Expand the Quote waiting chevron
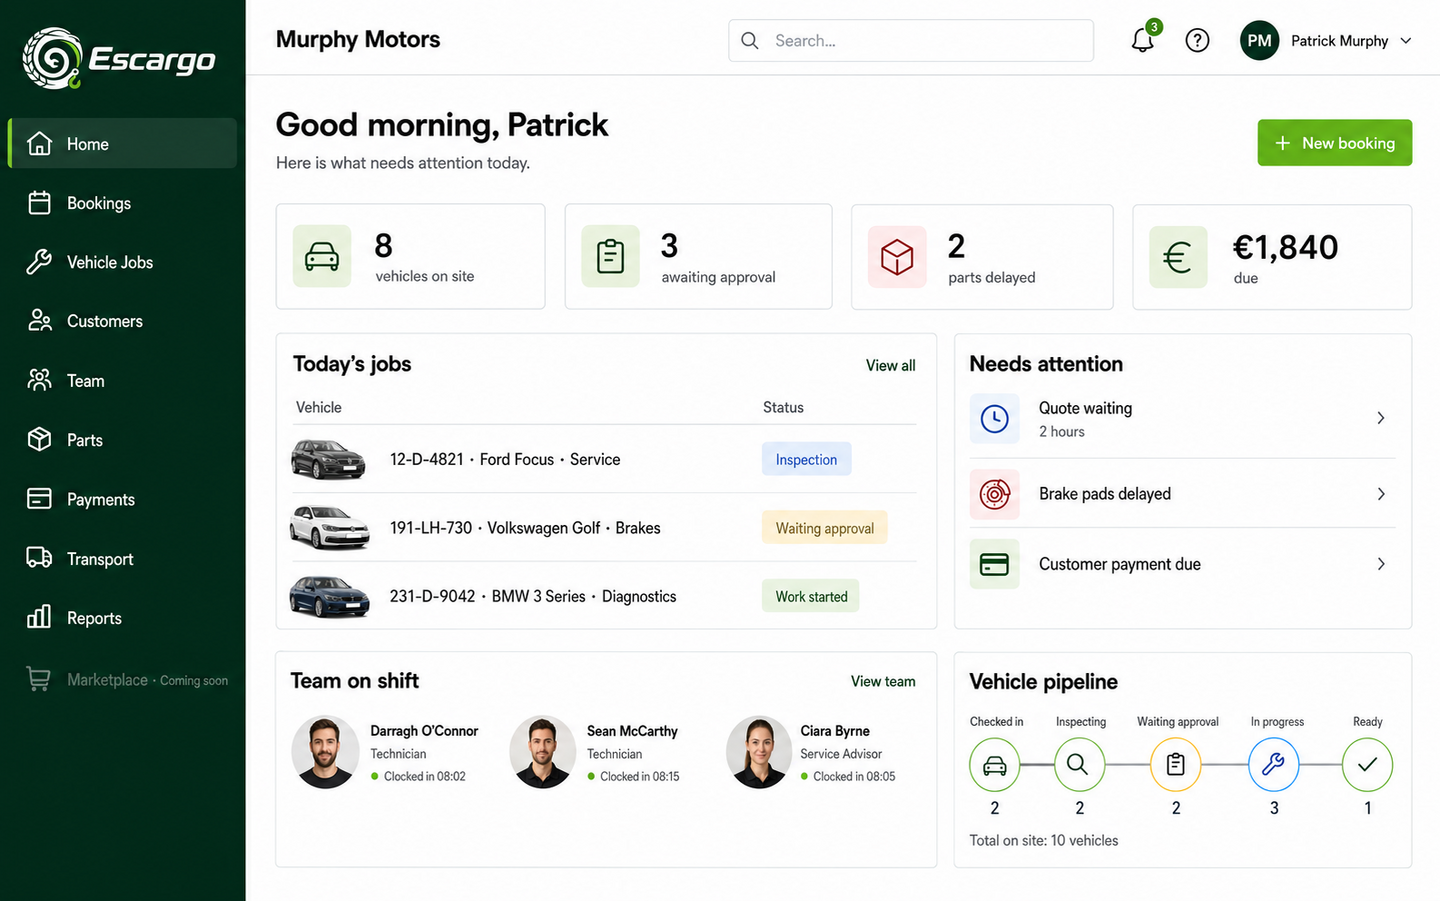The width and height of the screenshot is (1440, 901). tap(1380, 418)
